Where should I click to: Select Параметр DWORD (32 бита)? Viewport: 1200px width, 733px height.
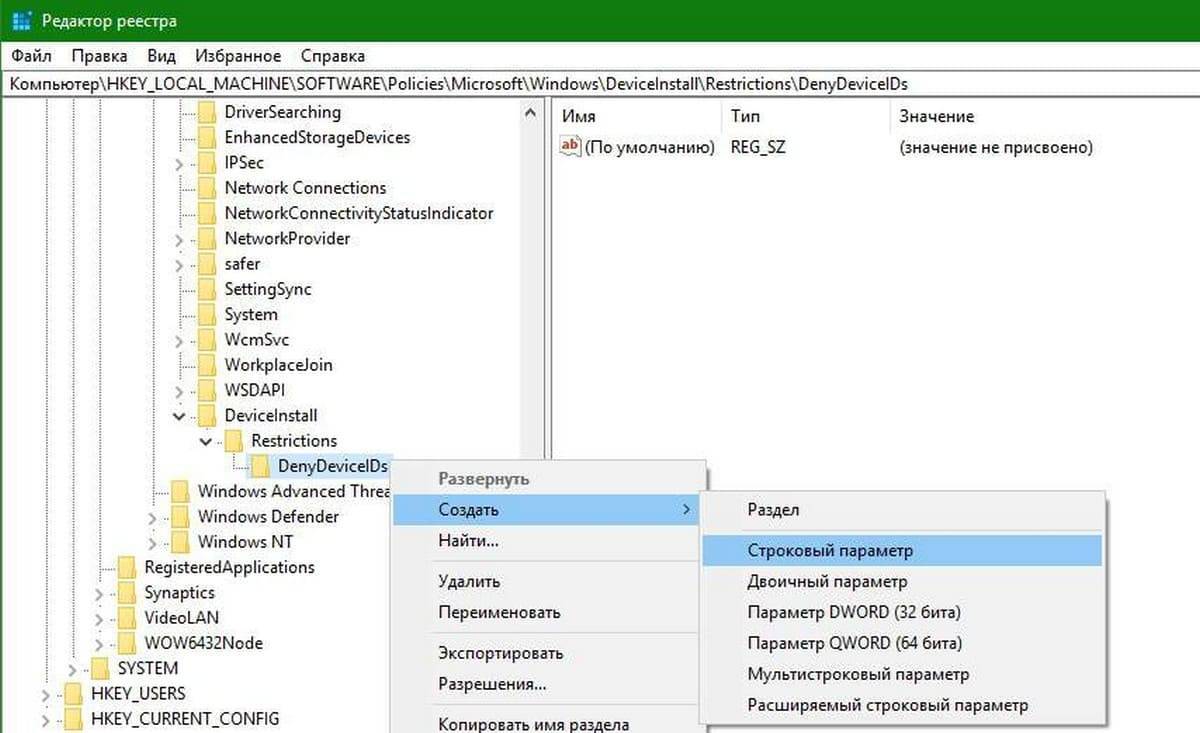click(902, 612)
